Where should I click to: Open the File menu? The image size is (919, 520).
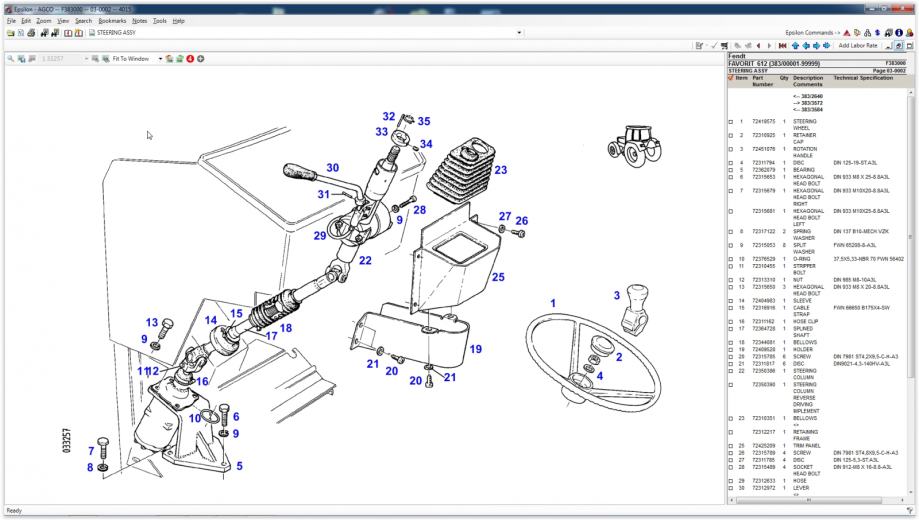11,21
